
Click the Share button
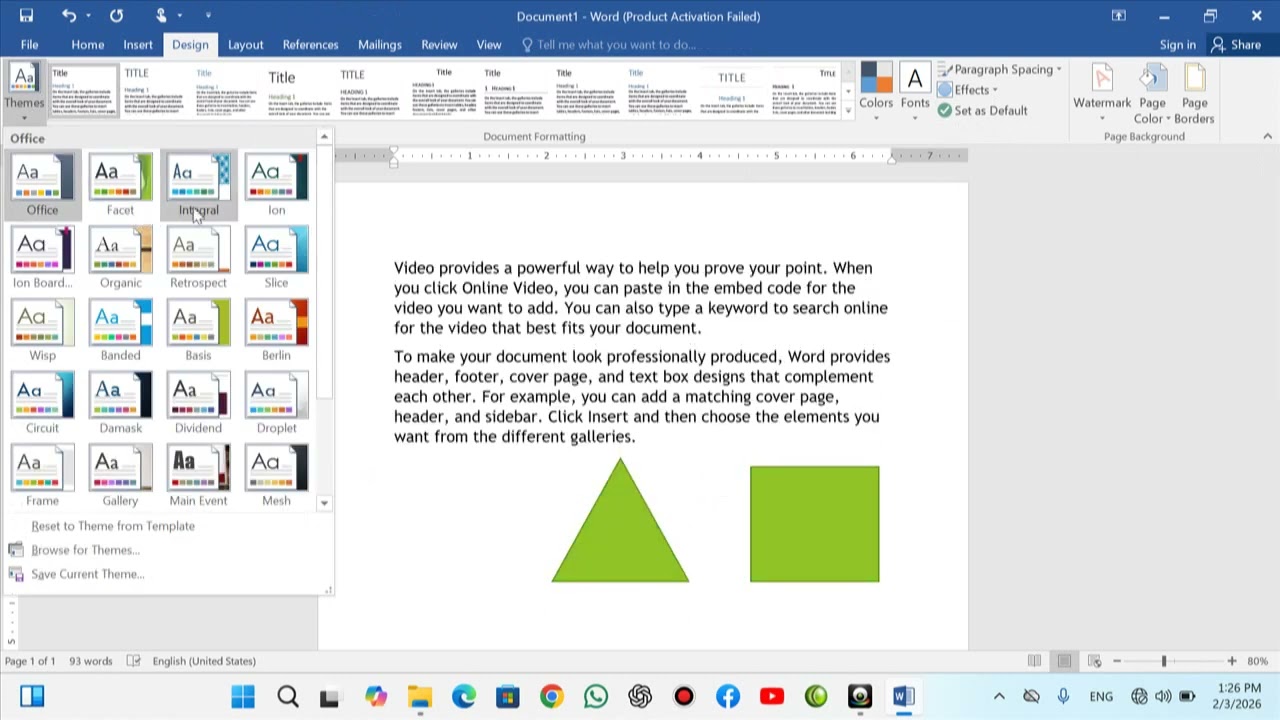(x=1236, y=44)
